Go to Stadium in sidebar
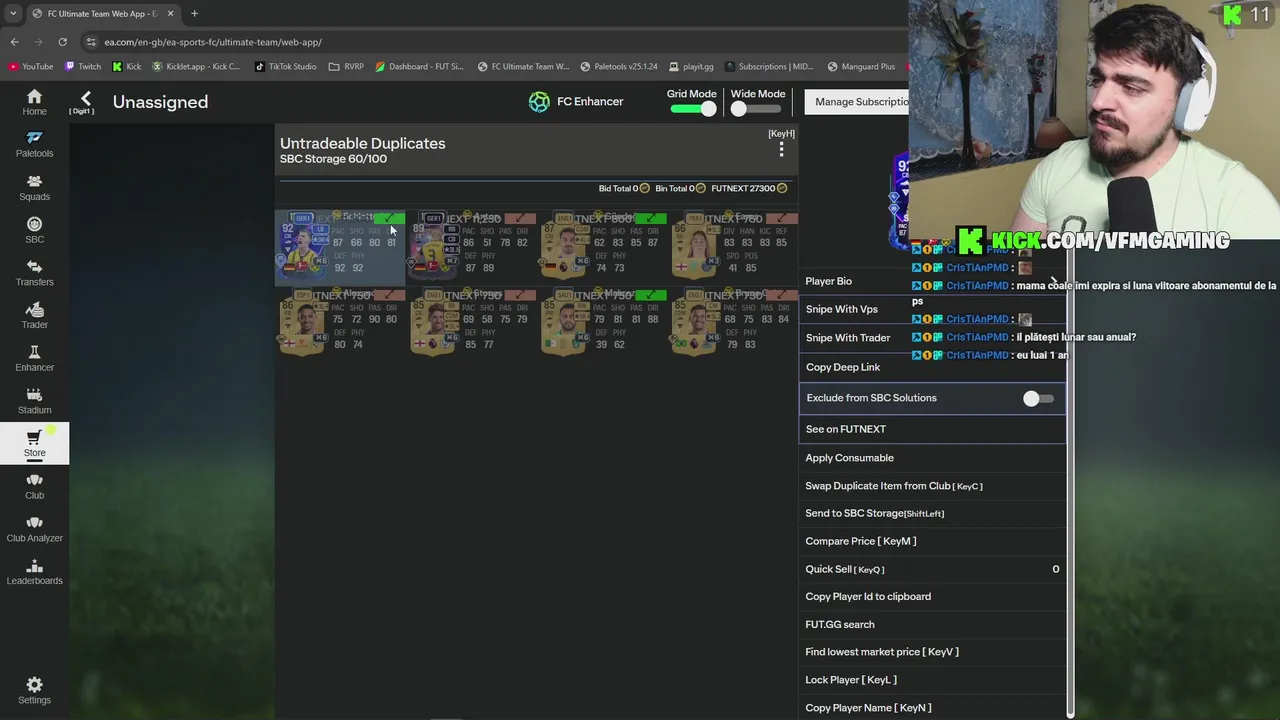This screenshot has width=1280, height=720. pyautogui.click(x=34, y=401)
